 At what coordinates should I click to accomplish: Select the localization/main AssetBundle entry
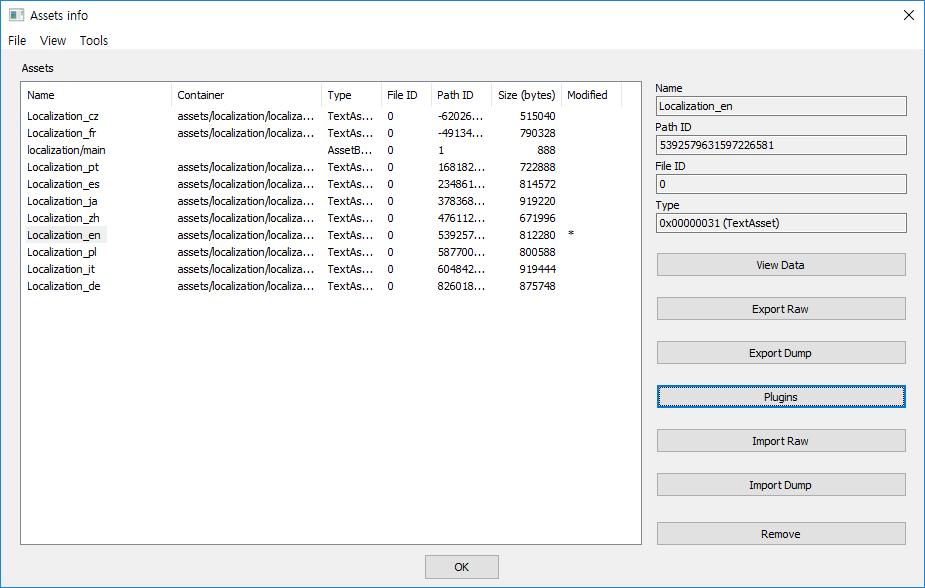[x=66, y=149]
